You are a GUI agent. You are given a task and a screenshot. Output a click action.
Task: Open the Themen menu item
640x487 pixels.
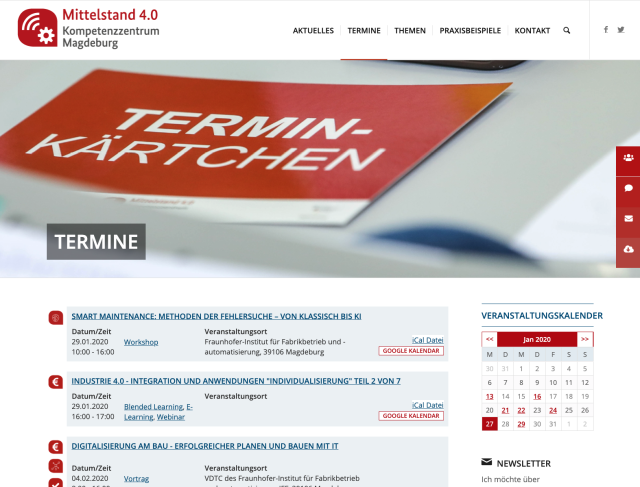[410, 31]
